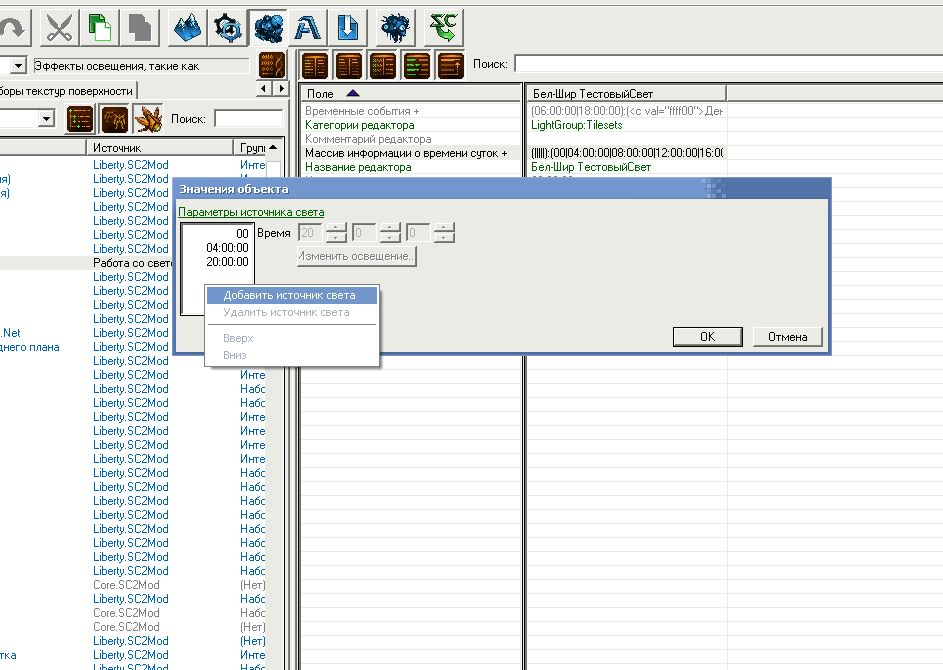Screen dimensions: 943x670
Task: Open the Import module down-arrow icon
Action: [x=347, y=28]
